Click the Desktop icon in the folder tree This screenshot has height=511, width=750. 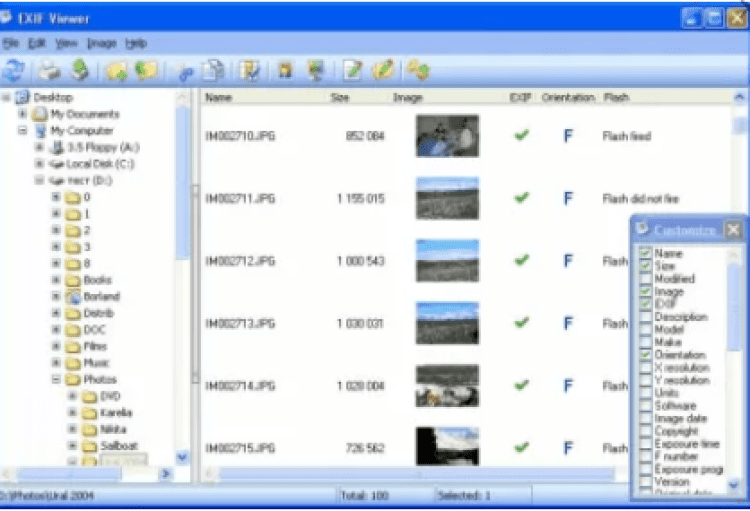tap(22, 97)
